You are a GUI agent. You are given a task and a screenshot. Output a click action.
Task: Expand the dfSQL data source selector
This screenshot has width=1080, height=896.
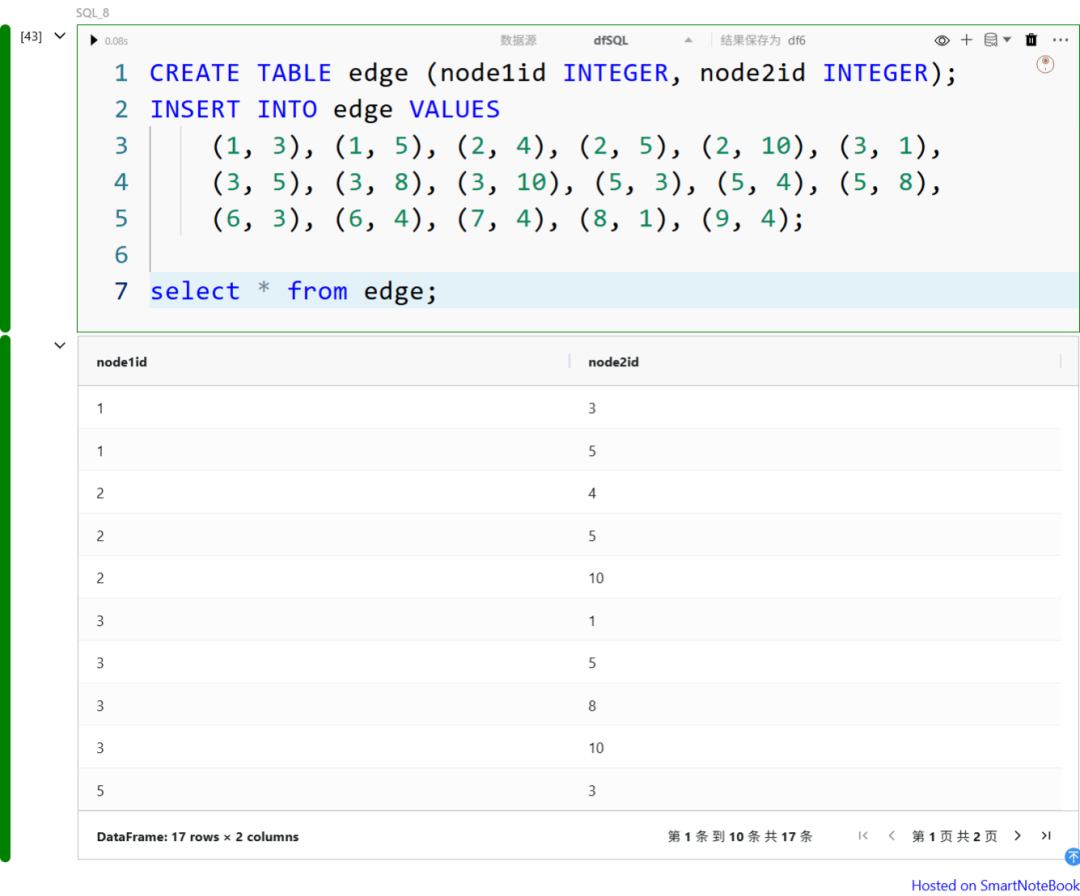(688, 41)
